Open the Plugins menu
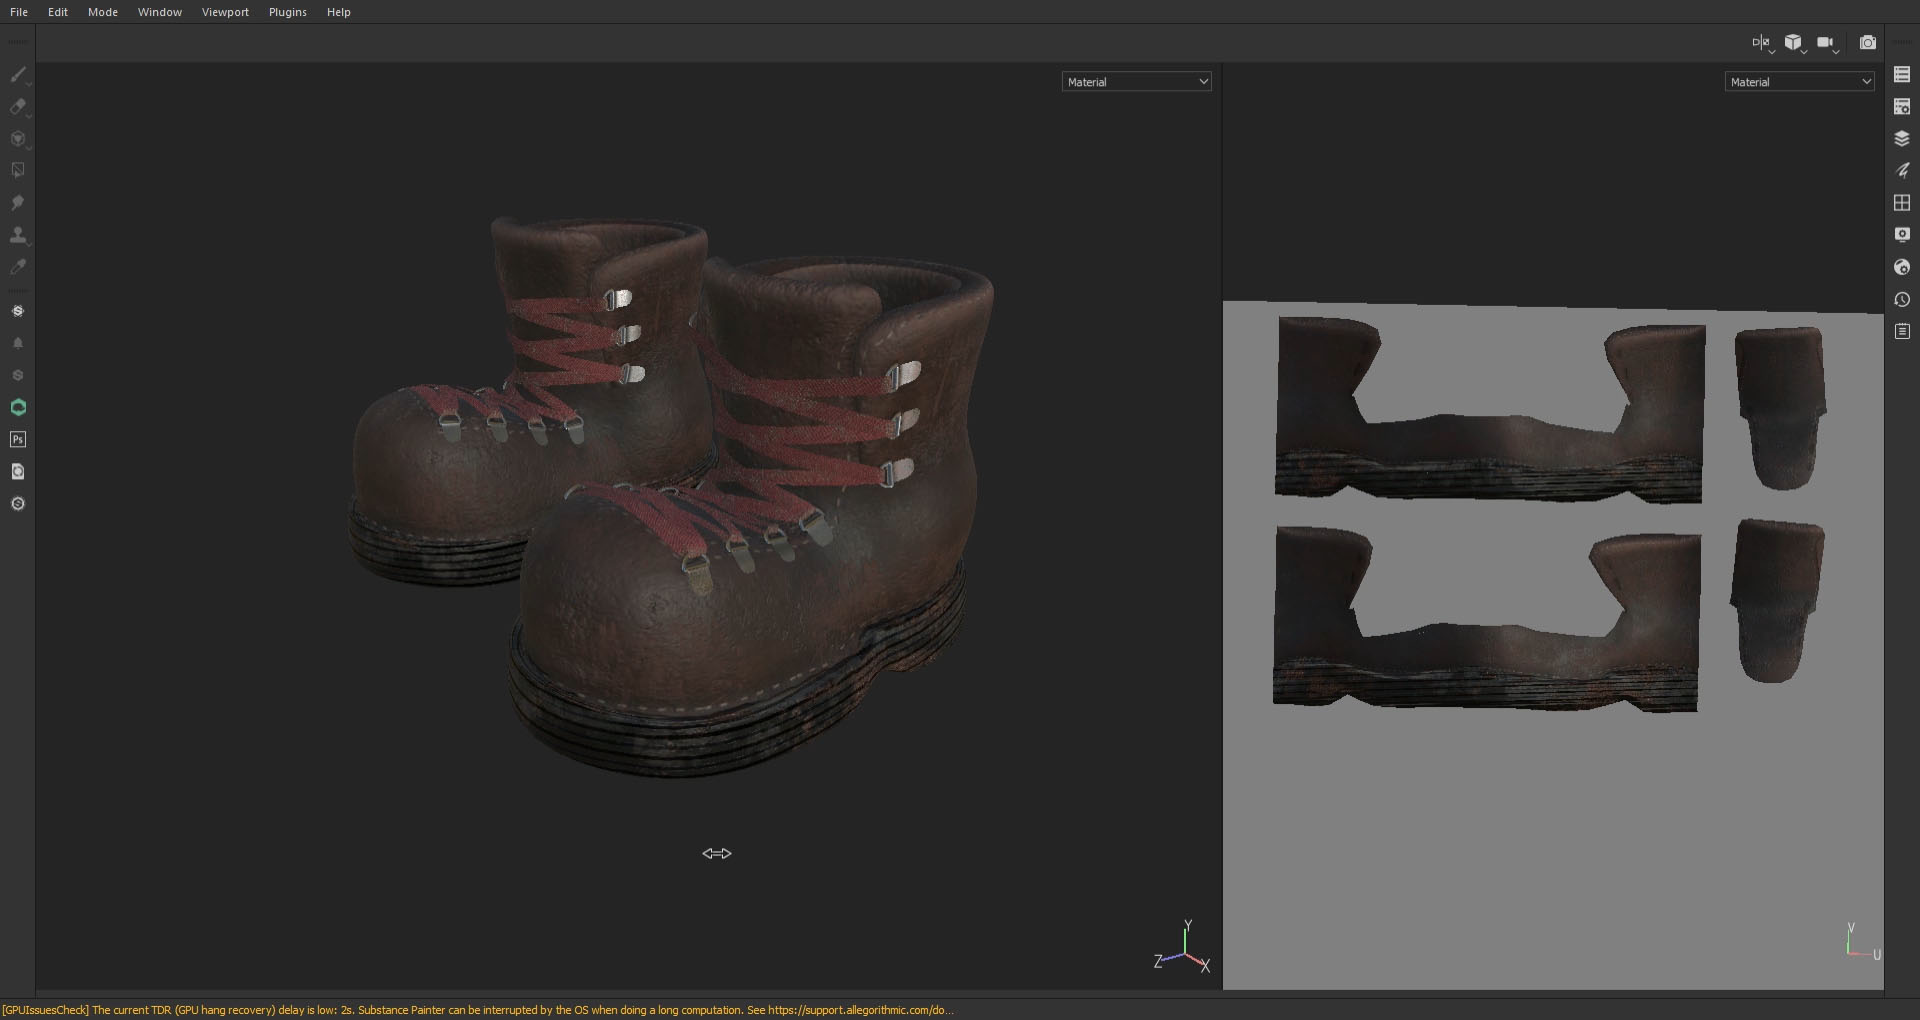The height and width of the screenshot is (1020, 1920). (287, 12)
